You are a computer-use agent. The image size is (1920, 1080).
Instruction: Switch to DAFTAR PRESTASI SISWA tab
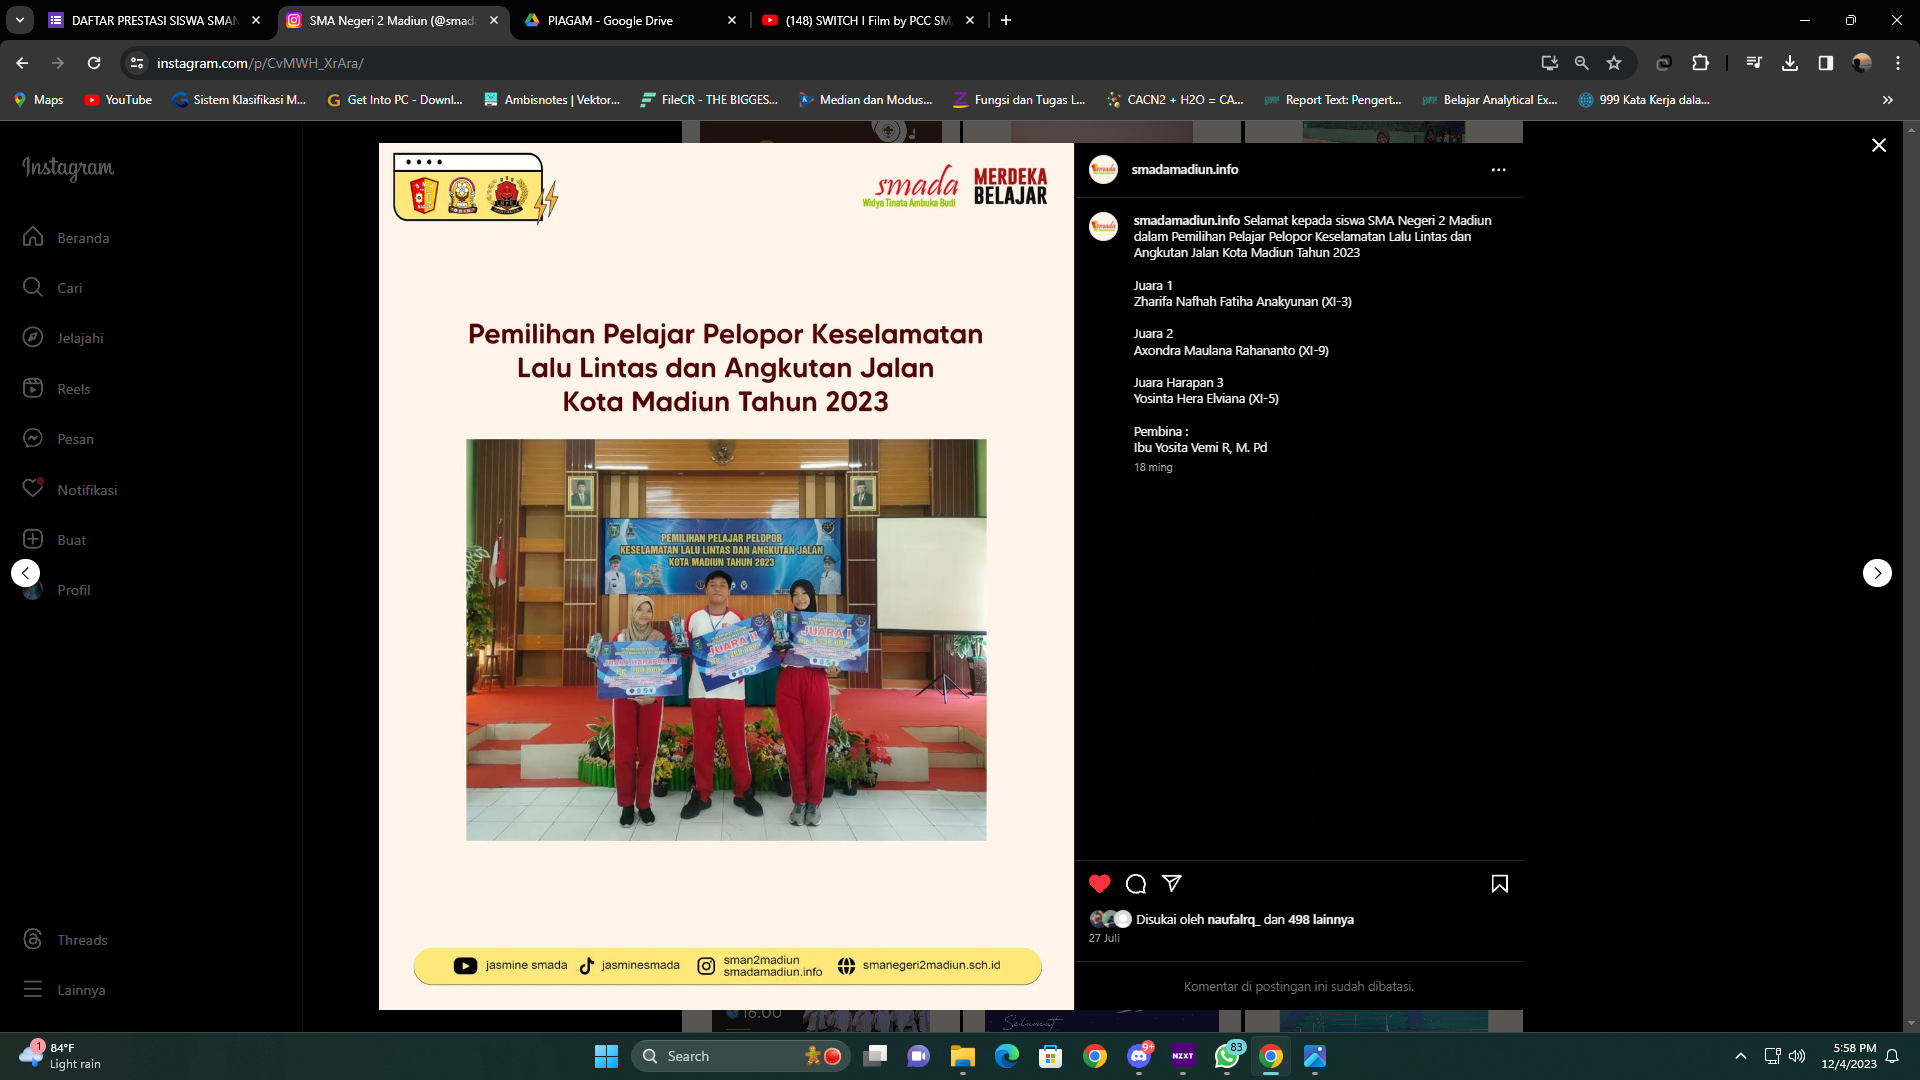pos(155,20)
